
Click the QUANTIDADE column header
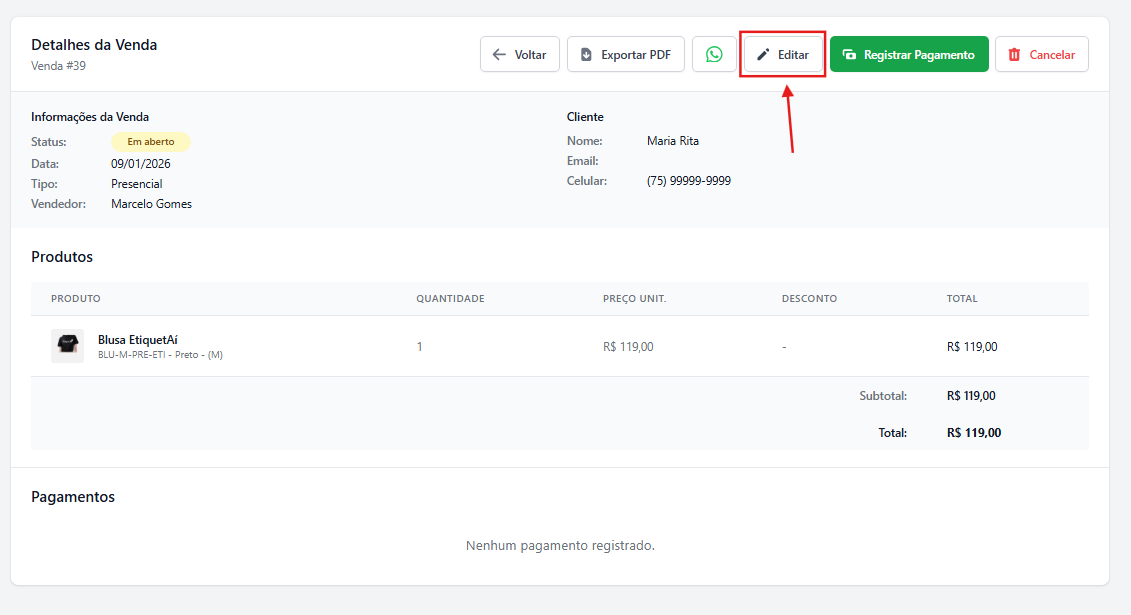pyautogui.click(x=450, y=299)
